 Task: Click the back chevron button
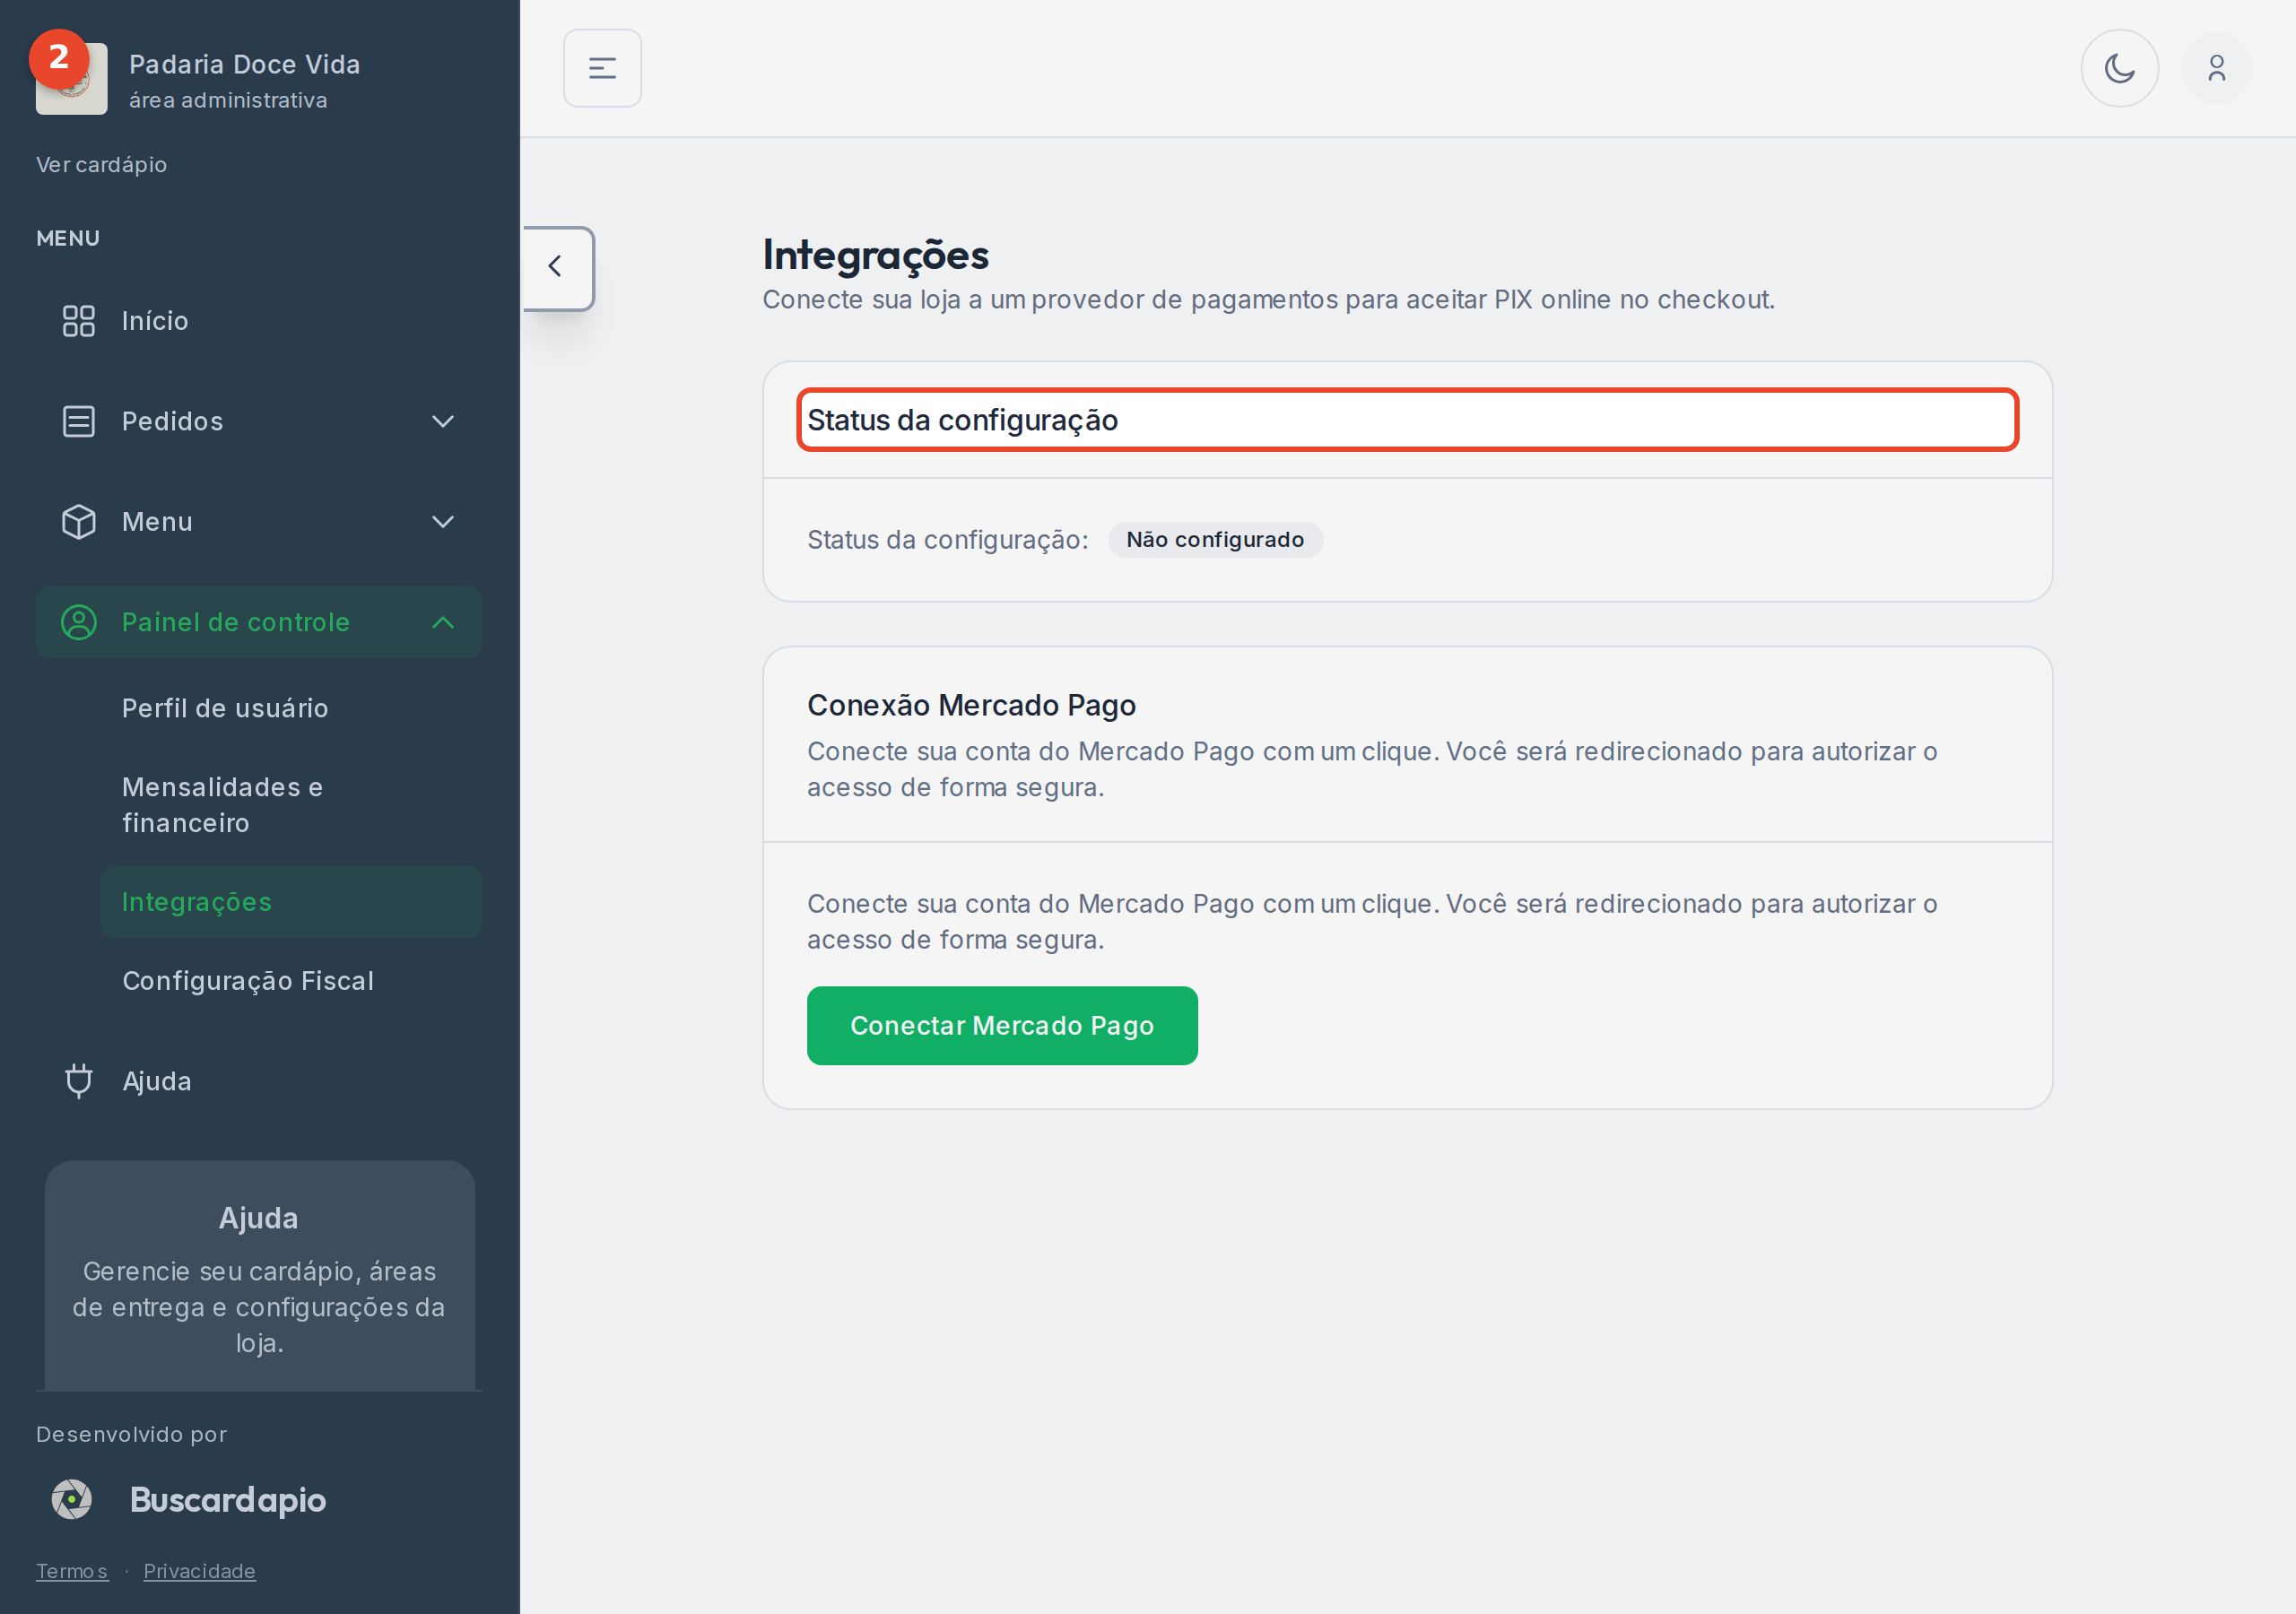click(556, 267)
